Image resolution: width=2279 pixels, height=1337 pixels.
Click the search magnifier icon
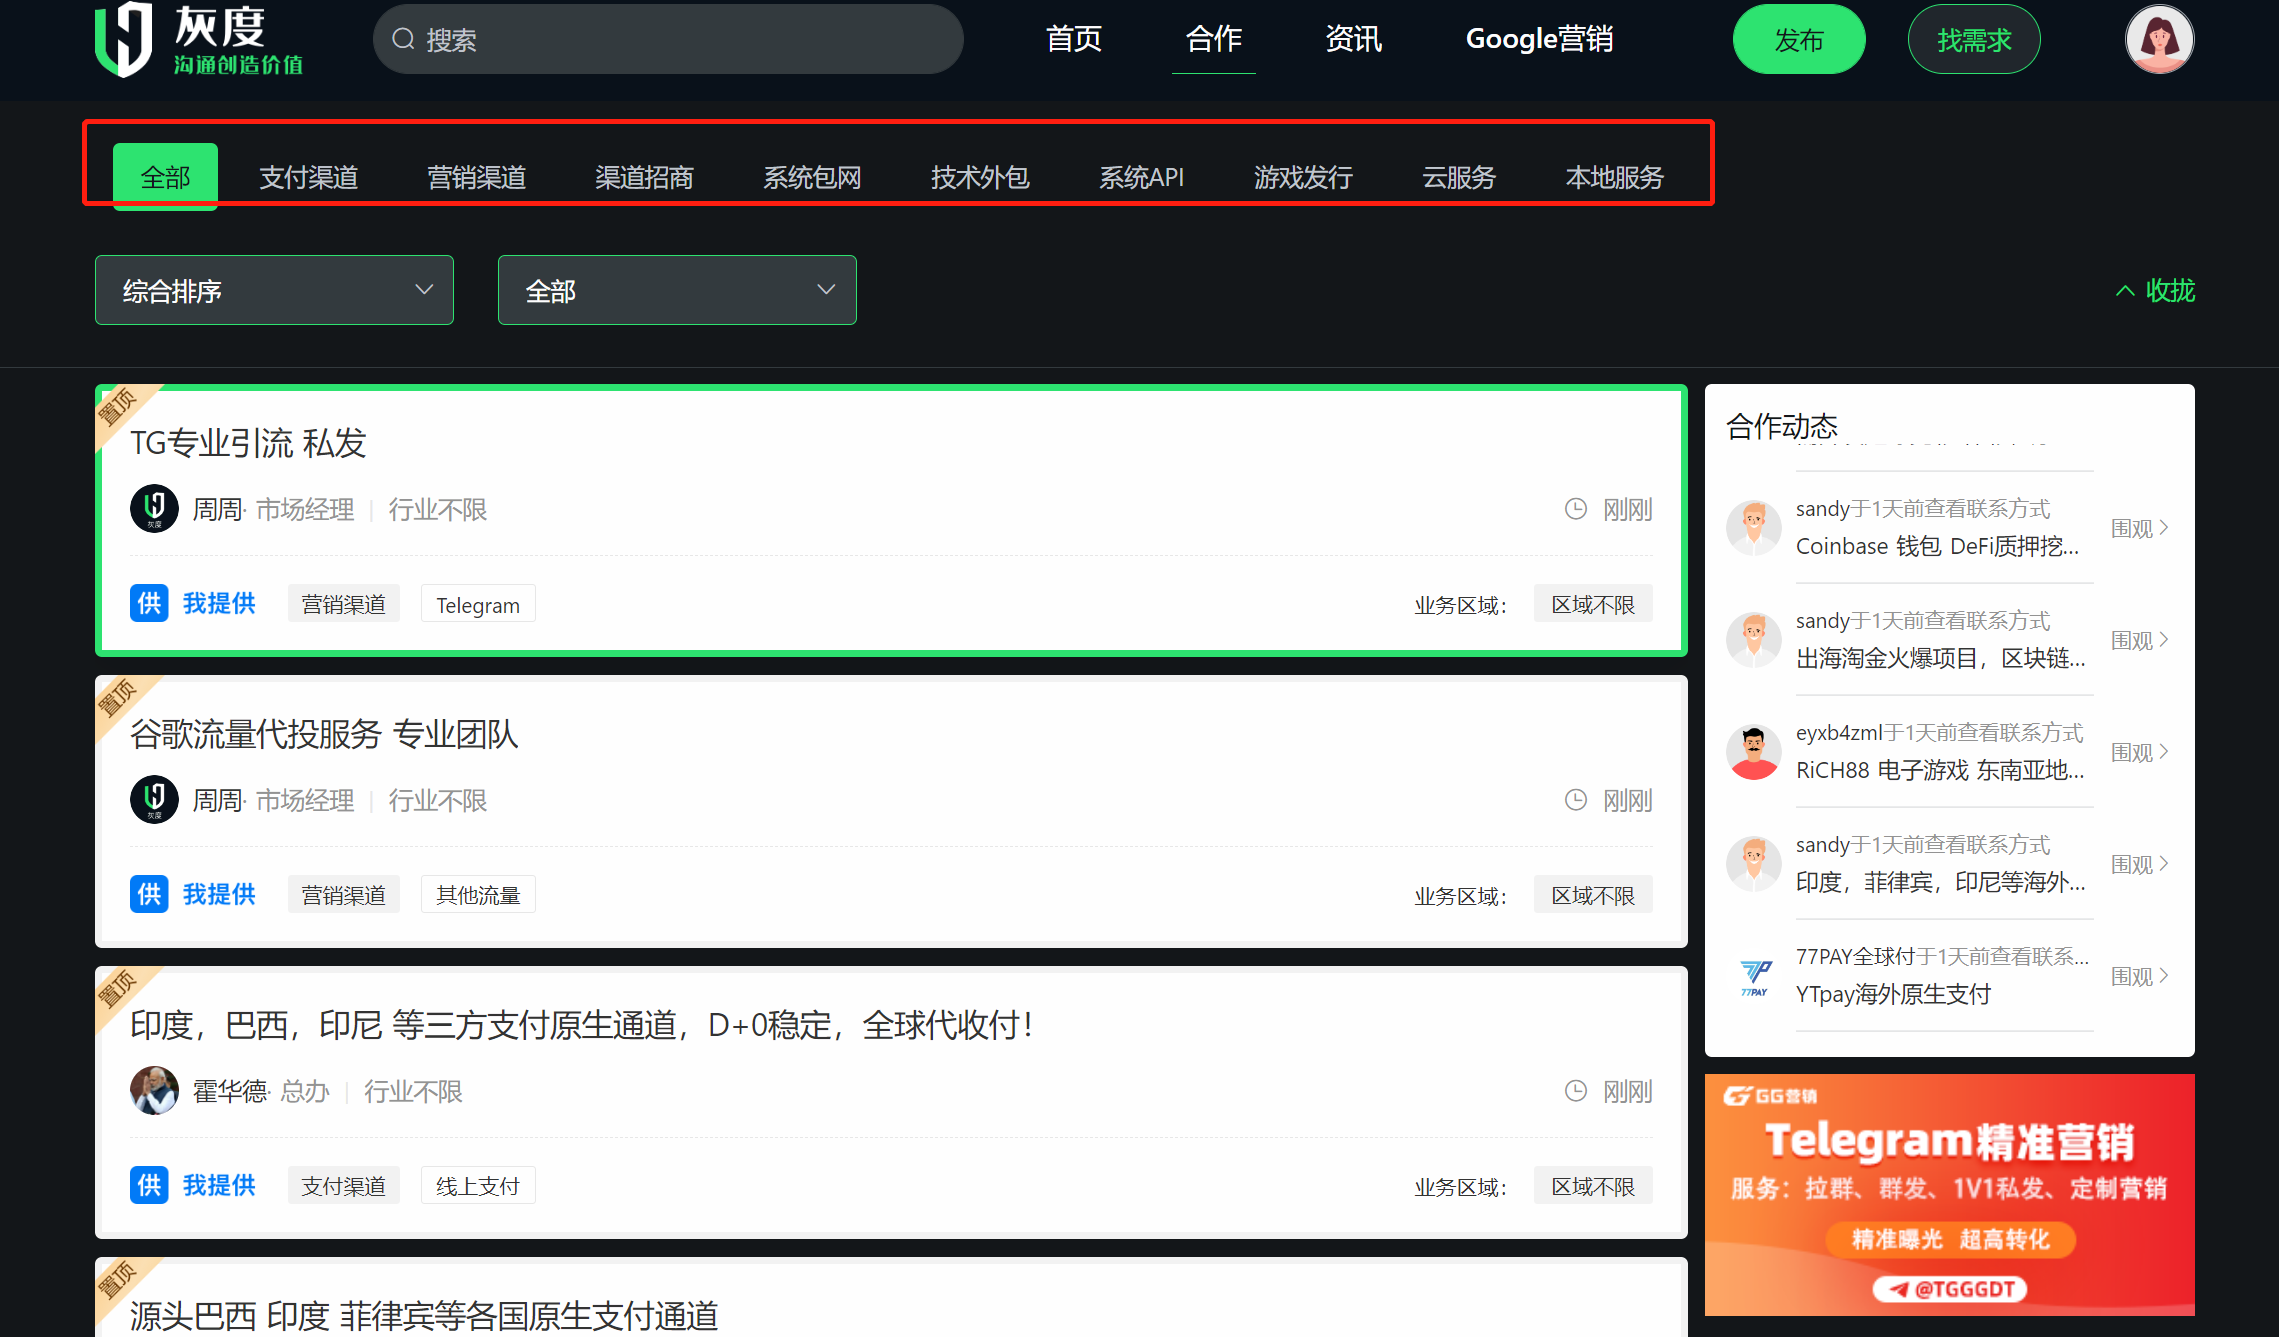403,39
